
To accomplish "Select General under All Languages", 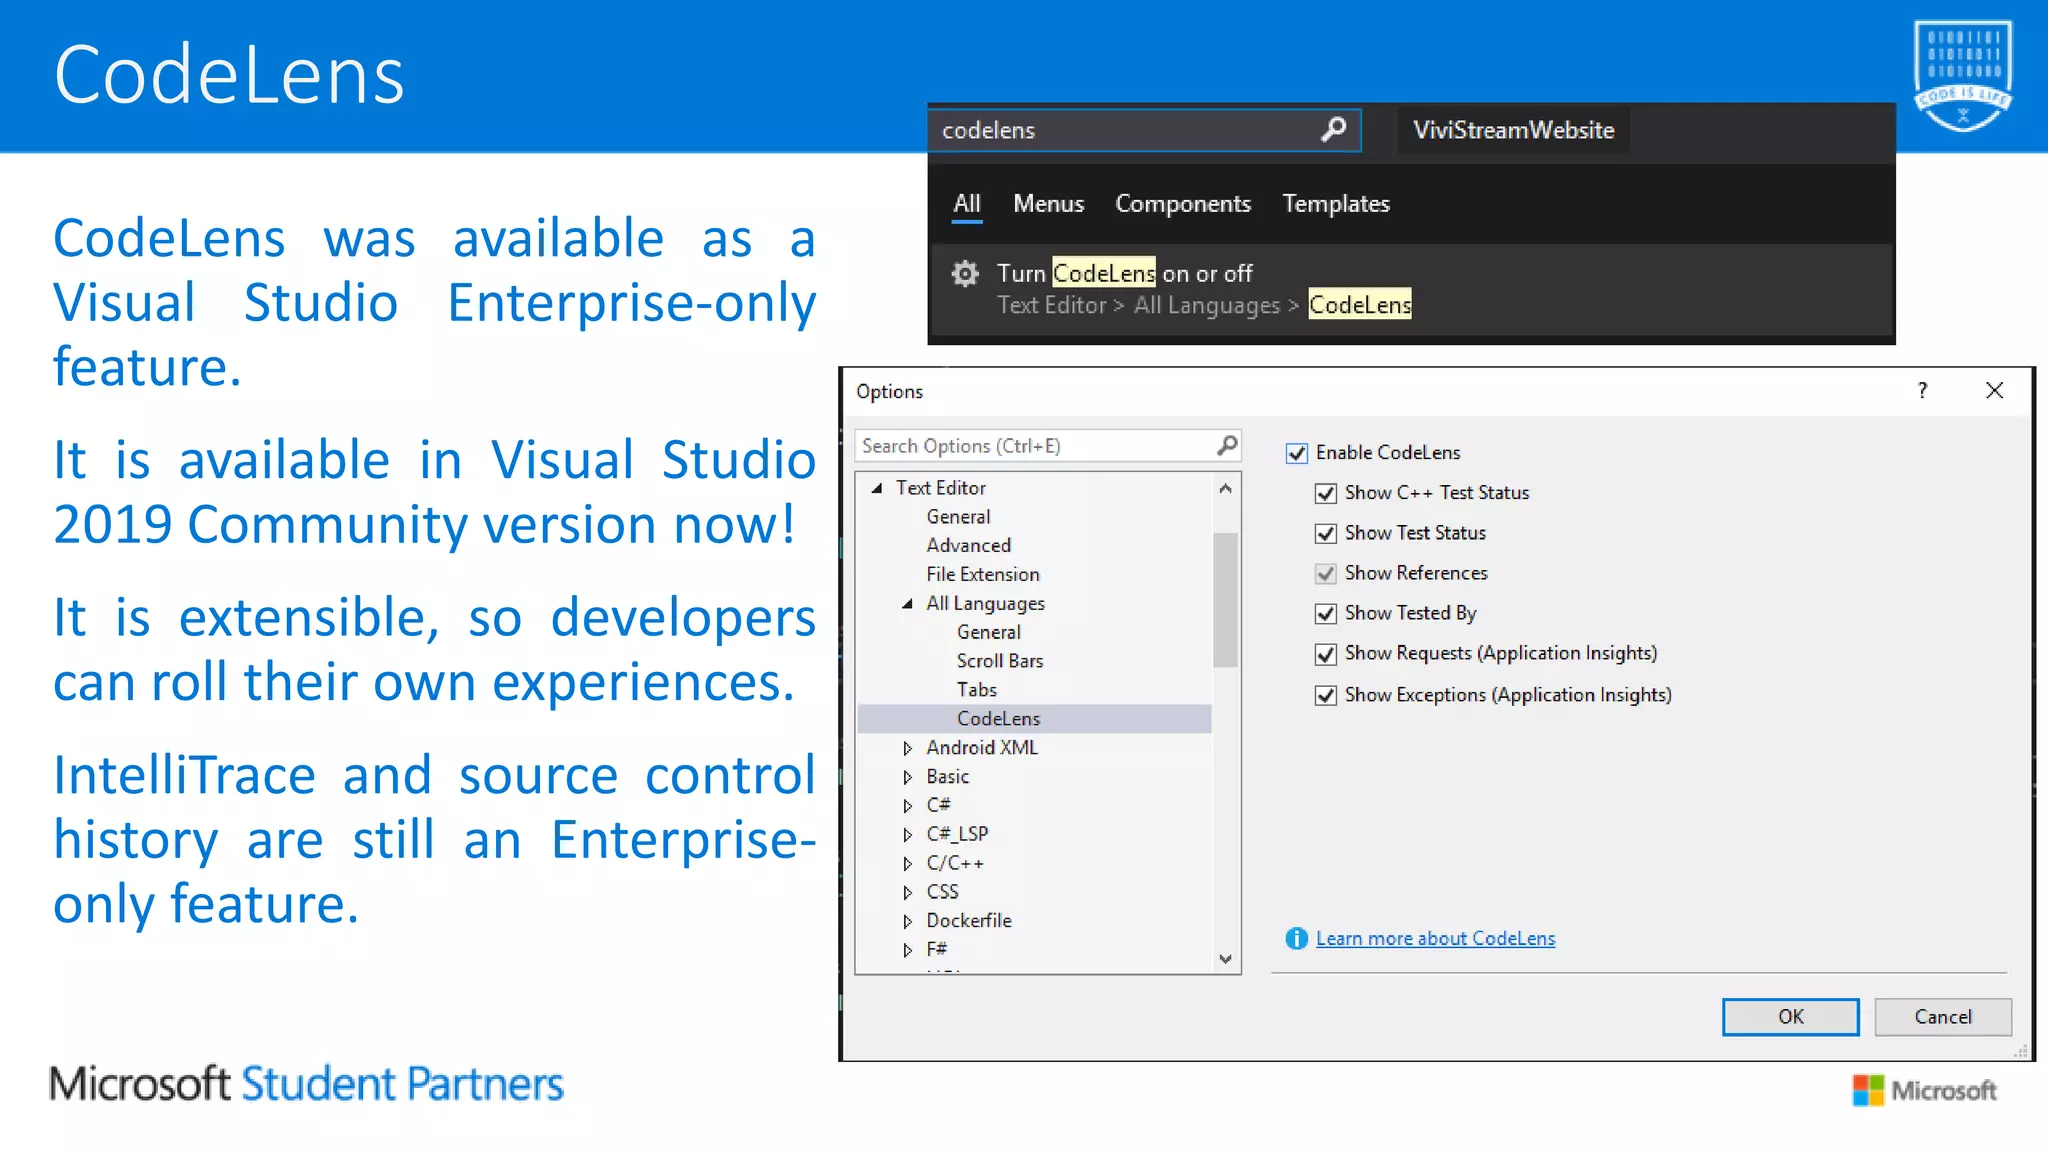I will tap(988, 633).
